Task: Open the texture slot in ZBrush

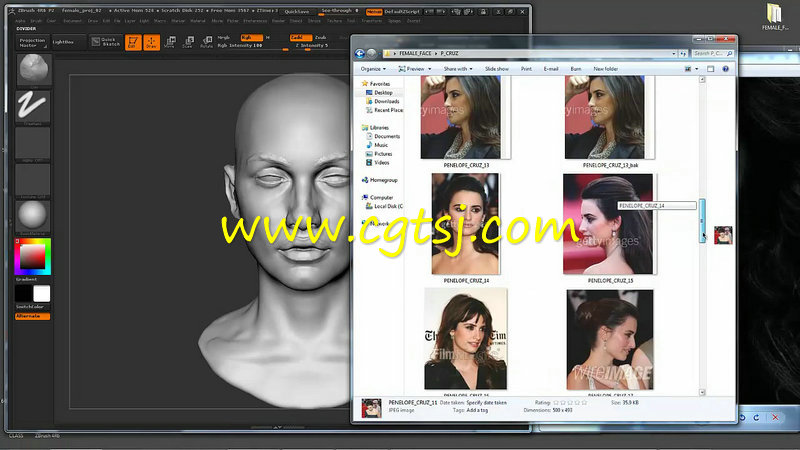Action: click(x=33, y=180)
